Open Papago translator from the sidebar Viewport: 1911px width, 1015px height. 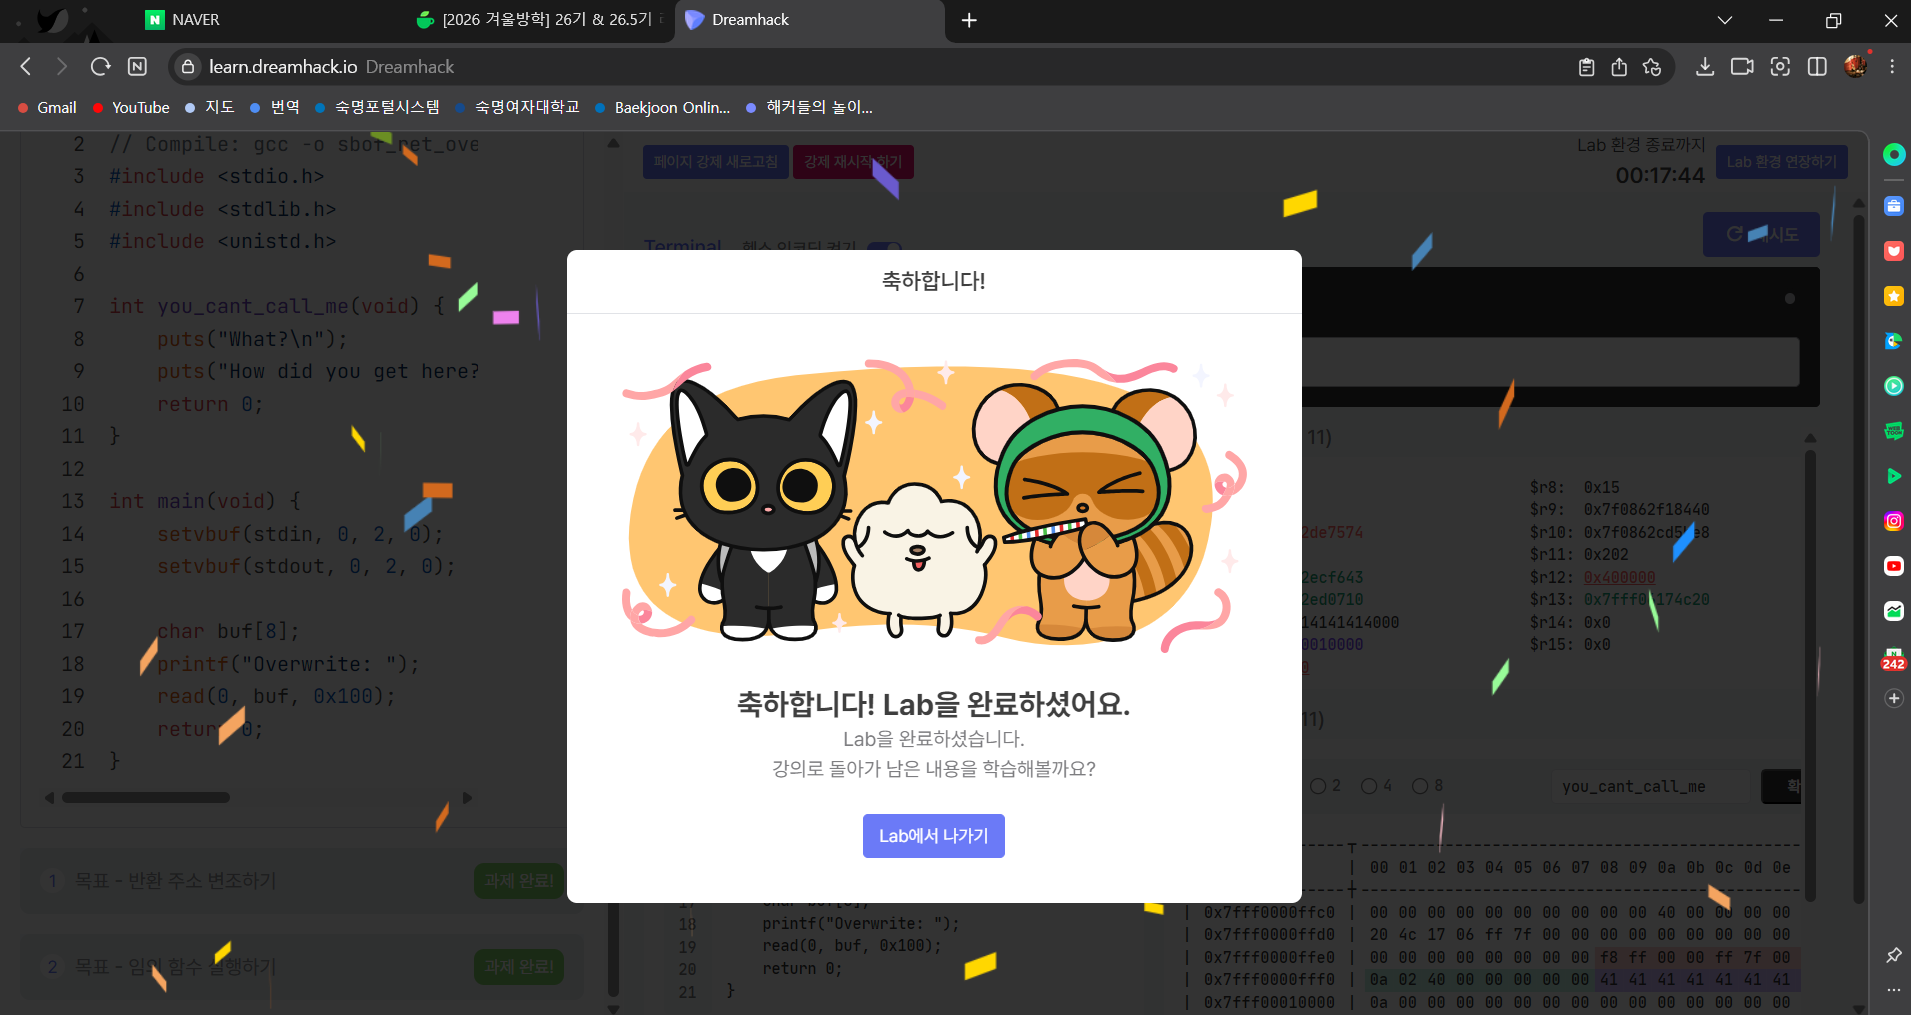coord(1893,341)
